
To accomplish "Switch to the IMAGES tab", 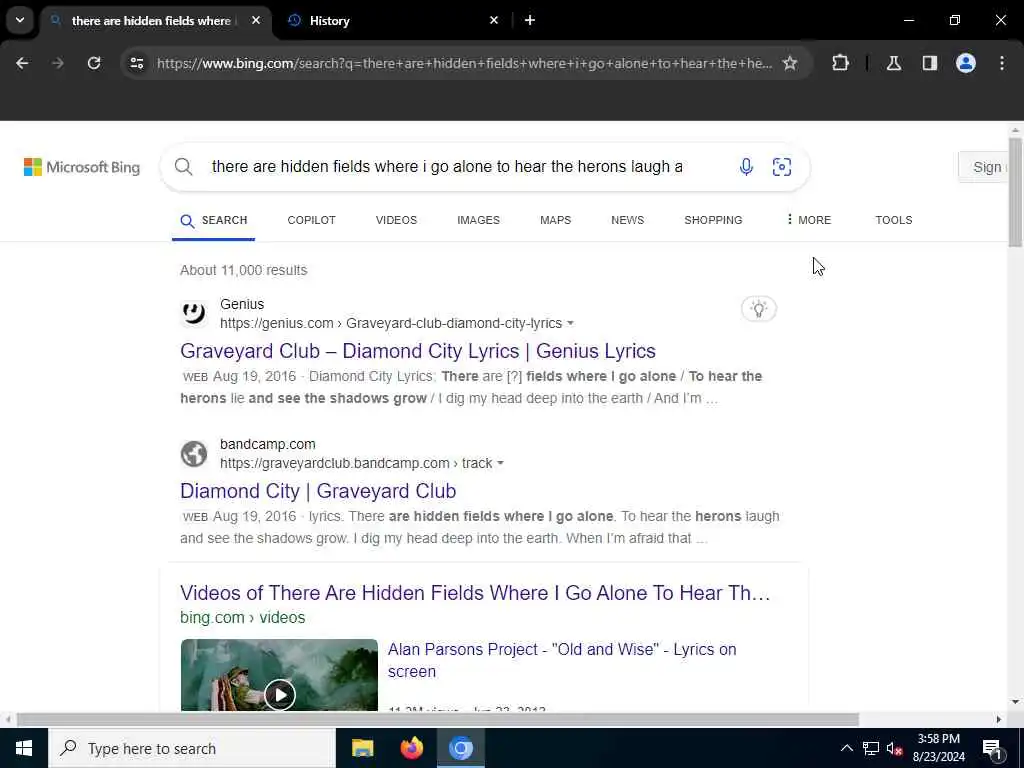I will coord(479,220).
